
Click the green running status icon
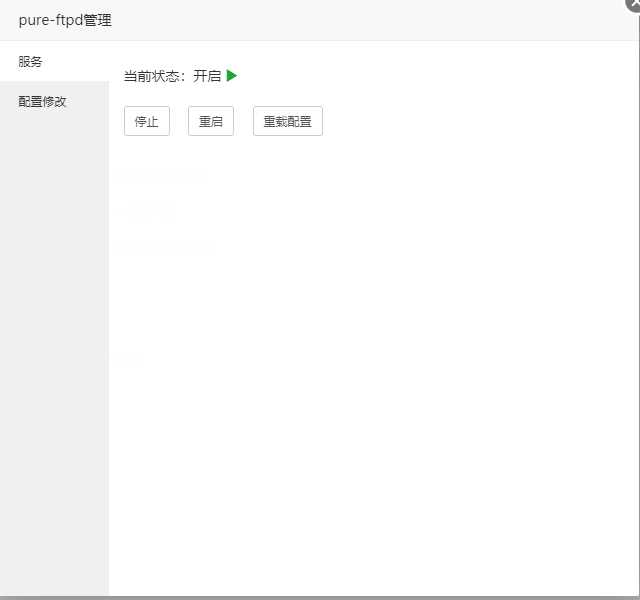click(231, 76)
